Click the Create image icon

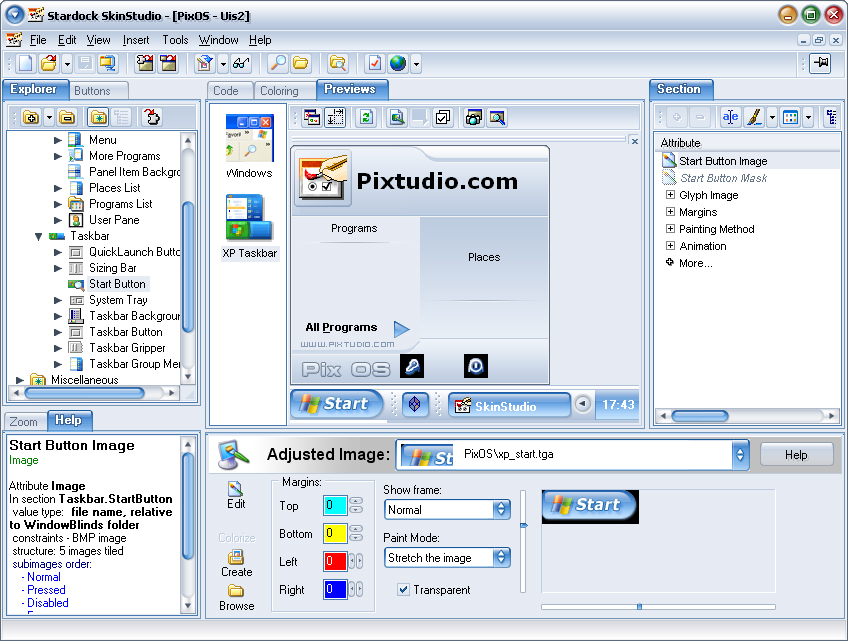click(x=236, y=563)
